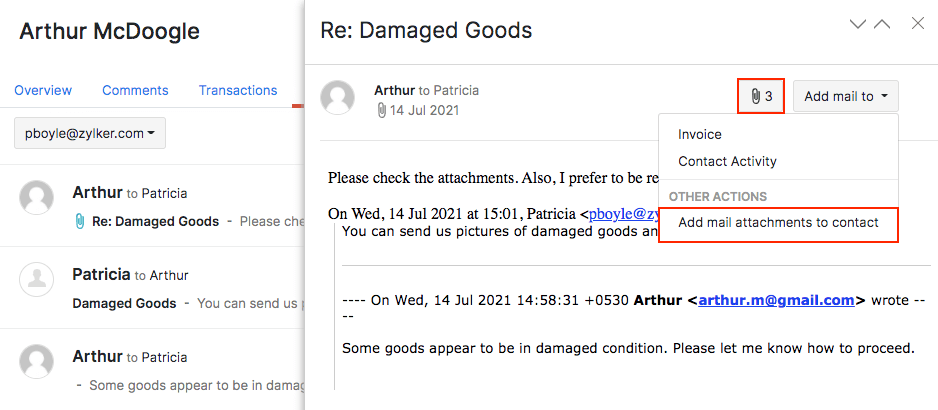
Task: Click Patricia's avatar in the mail list
Action: tap(37, 279)
